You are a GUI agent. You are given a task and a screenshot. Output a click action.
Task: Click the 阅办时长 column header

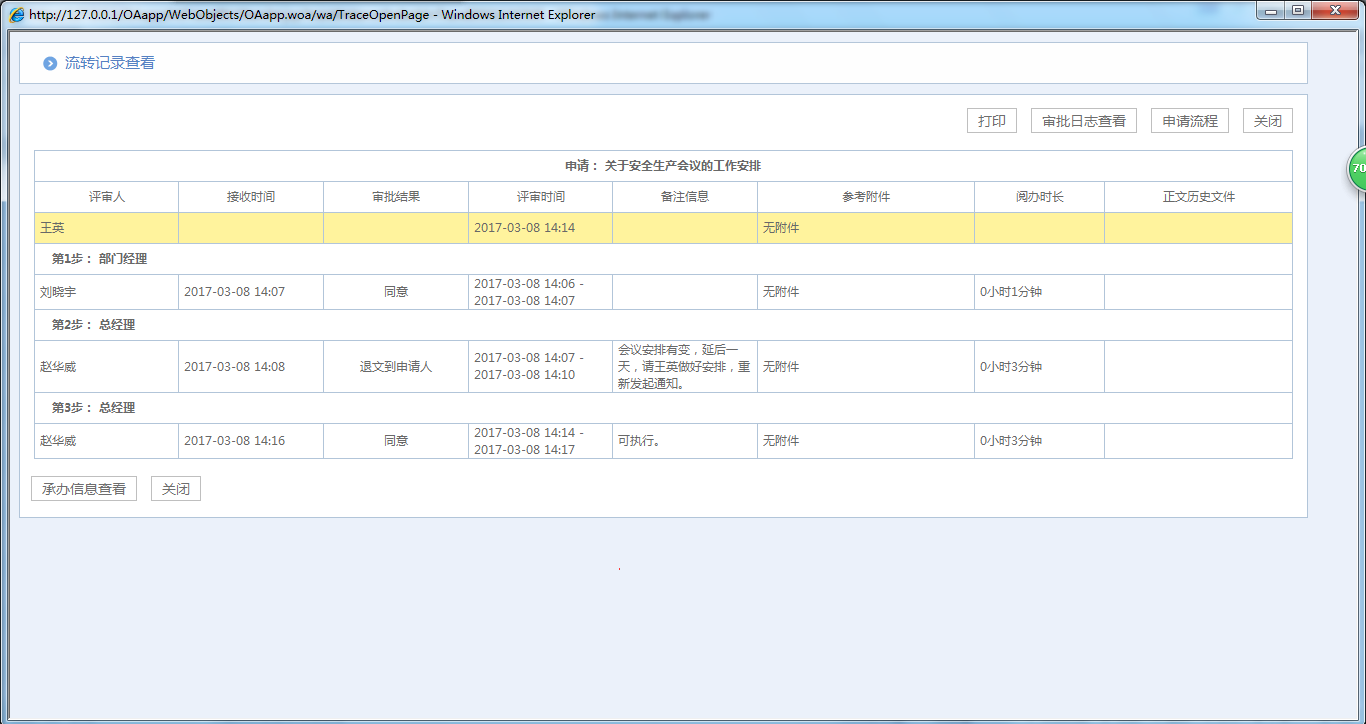(x=1040, y=197)
